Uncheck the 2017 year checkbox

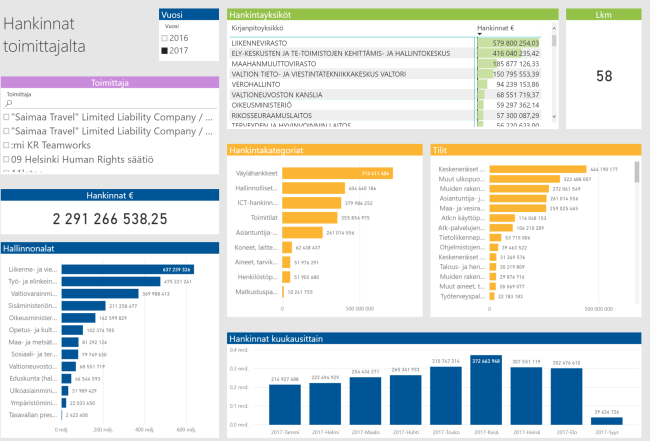point(166,49)
